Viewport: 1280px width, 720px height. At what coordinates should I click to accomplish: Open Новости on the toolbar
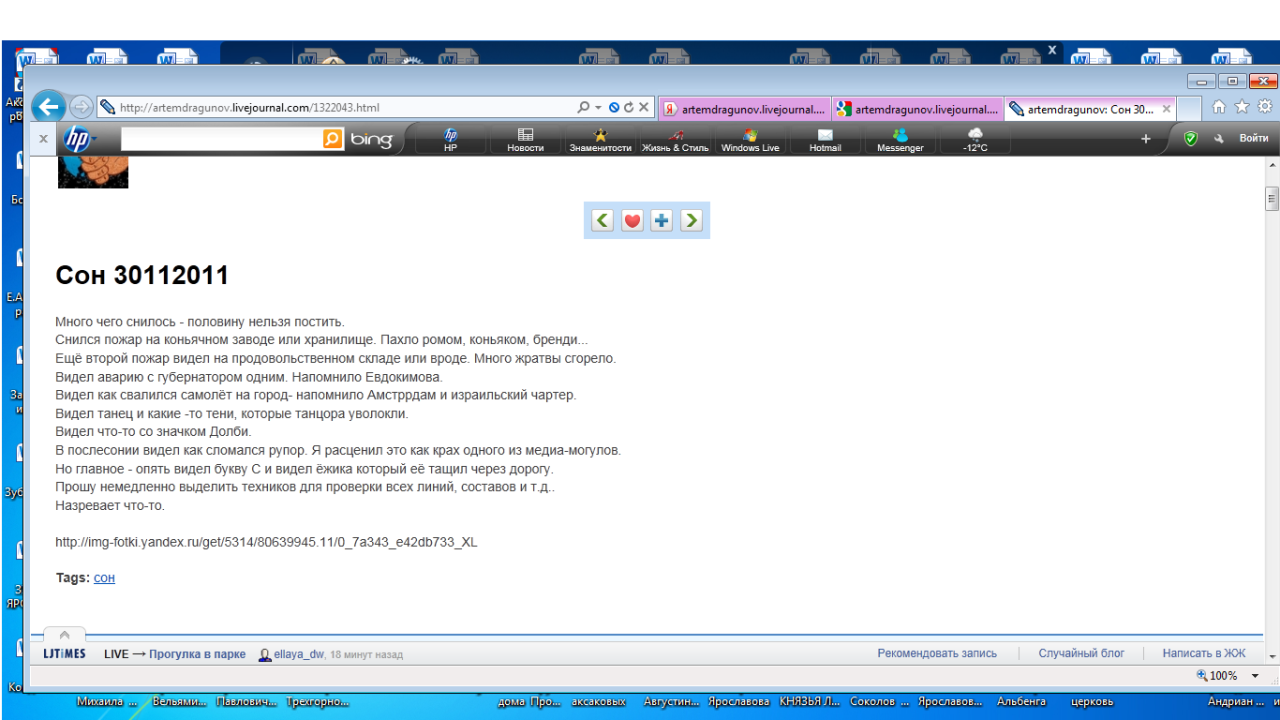coord(525,140)
